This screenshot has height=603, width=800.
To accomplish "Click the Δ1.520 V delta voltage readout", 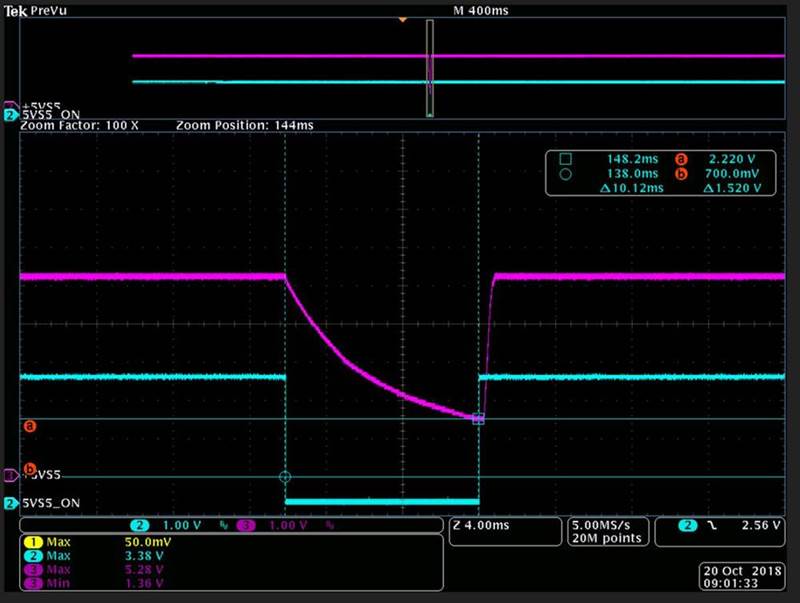I will (x=732, y=188).
